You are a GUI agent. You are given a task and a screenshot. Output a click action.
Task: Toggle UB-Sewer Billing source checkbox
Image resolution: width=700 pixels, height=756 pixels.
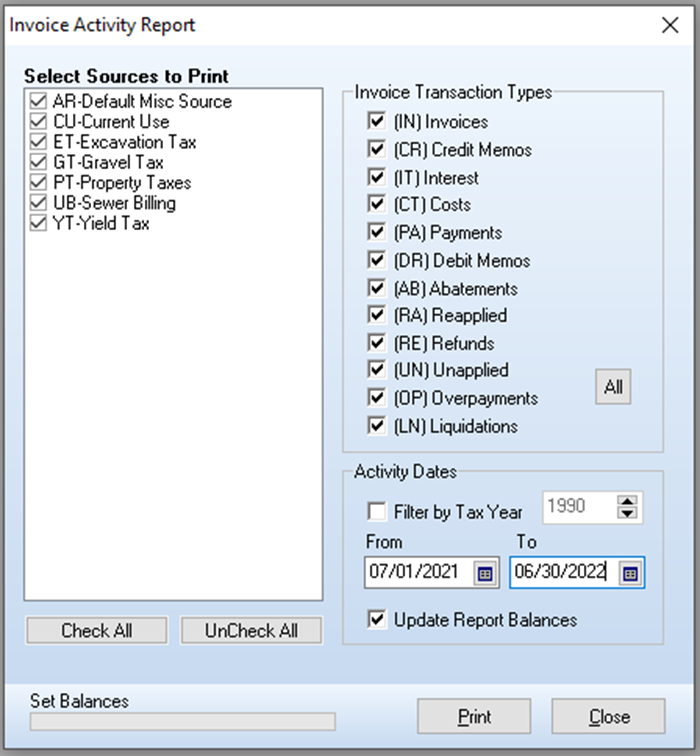(38, 203)
